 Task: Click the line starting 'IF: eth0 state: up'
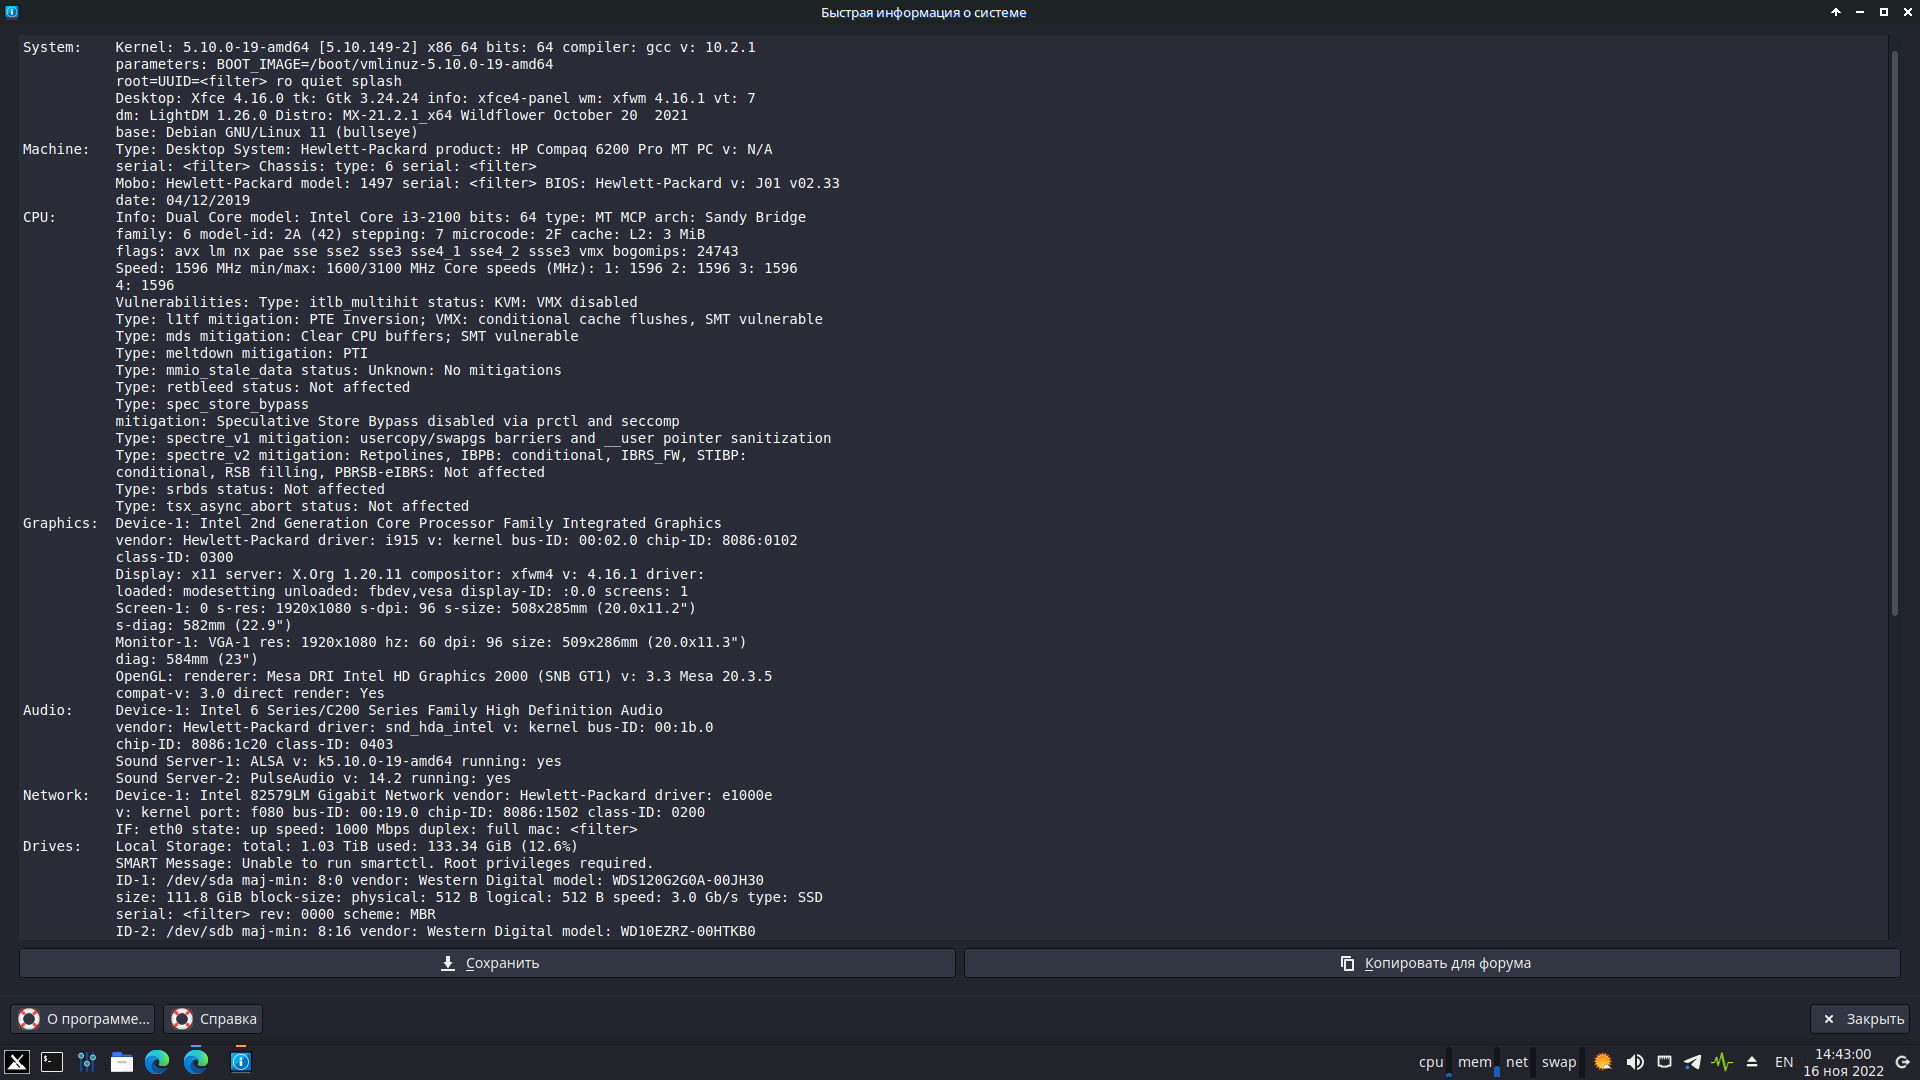tap(376, 829)
